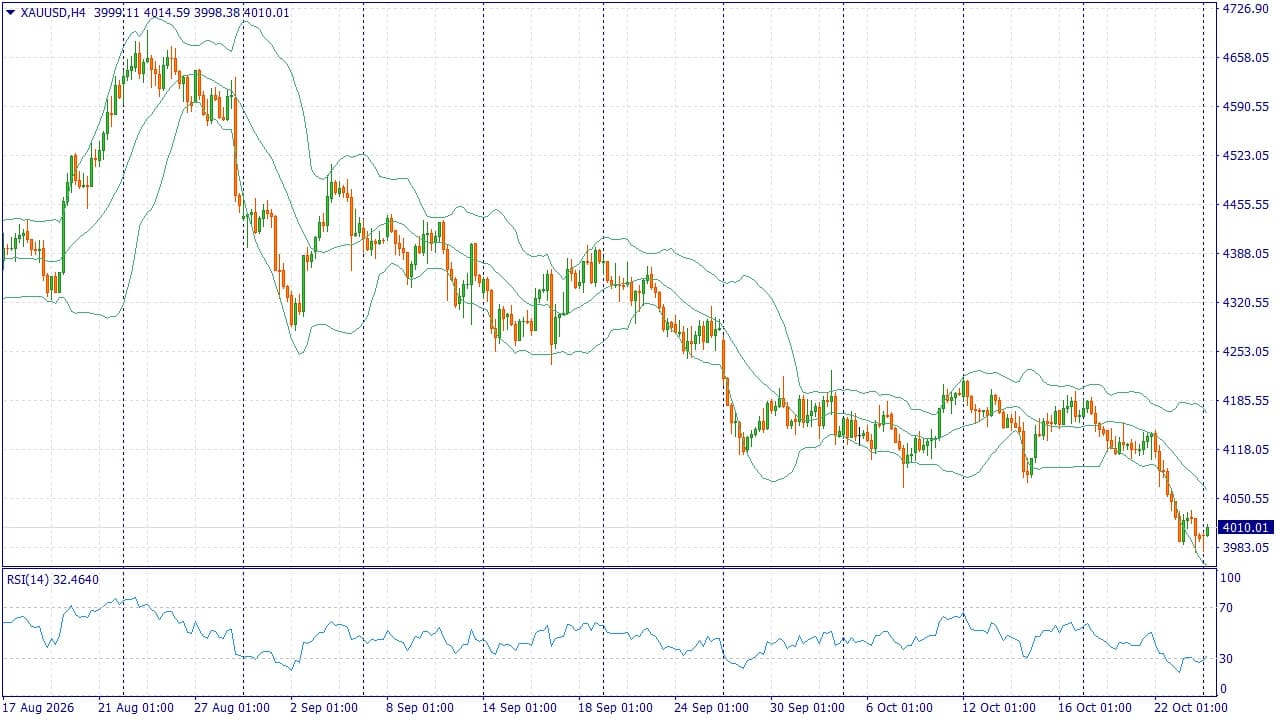1280x720 pixels.
Task: Click the 4590.55 price axis label
Action: pyautogui.click(x=1245, y=106)
